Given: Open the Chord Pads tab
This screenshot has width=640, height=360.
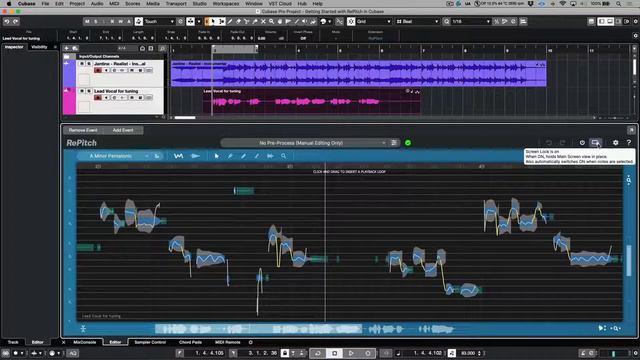Looking at the screenshot, I should (x=190, y=342).
